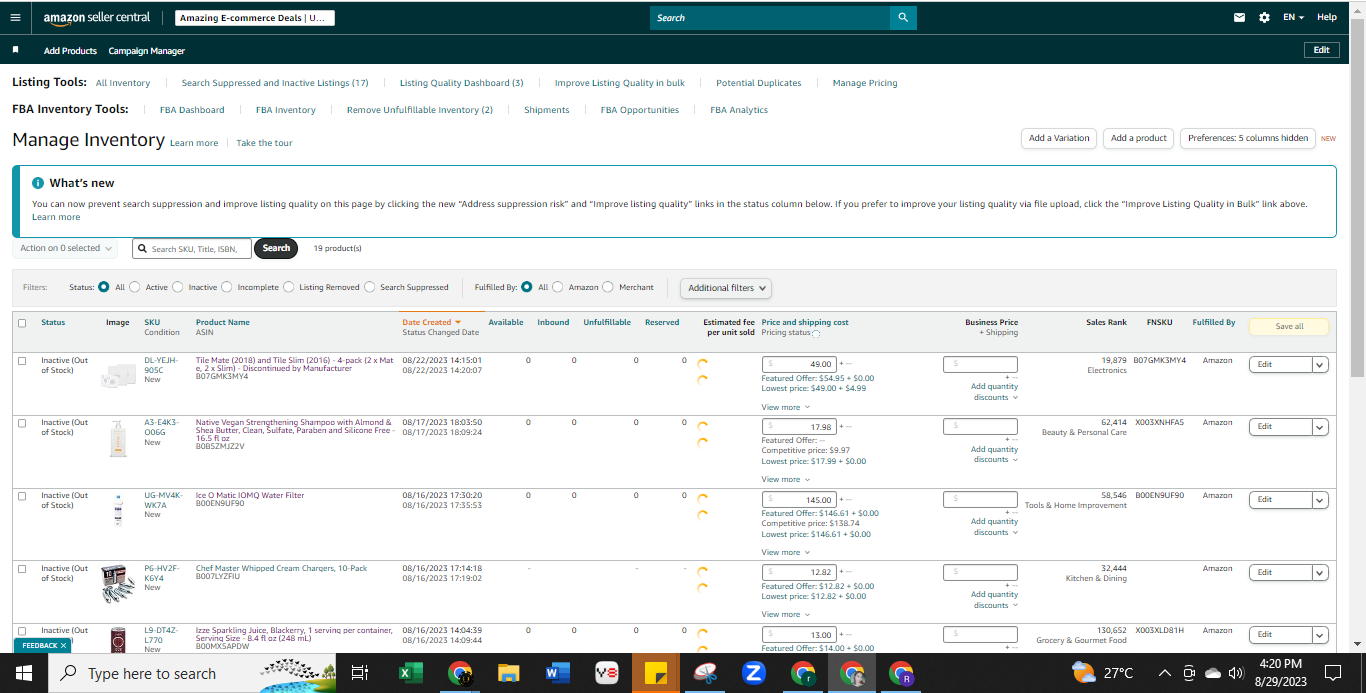Choose the Listing Removed status filter
Image resolution: width=1366 pixels, height=693 pixels.
289,287
